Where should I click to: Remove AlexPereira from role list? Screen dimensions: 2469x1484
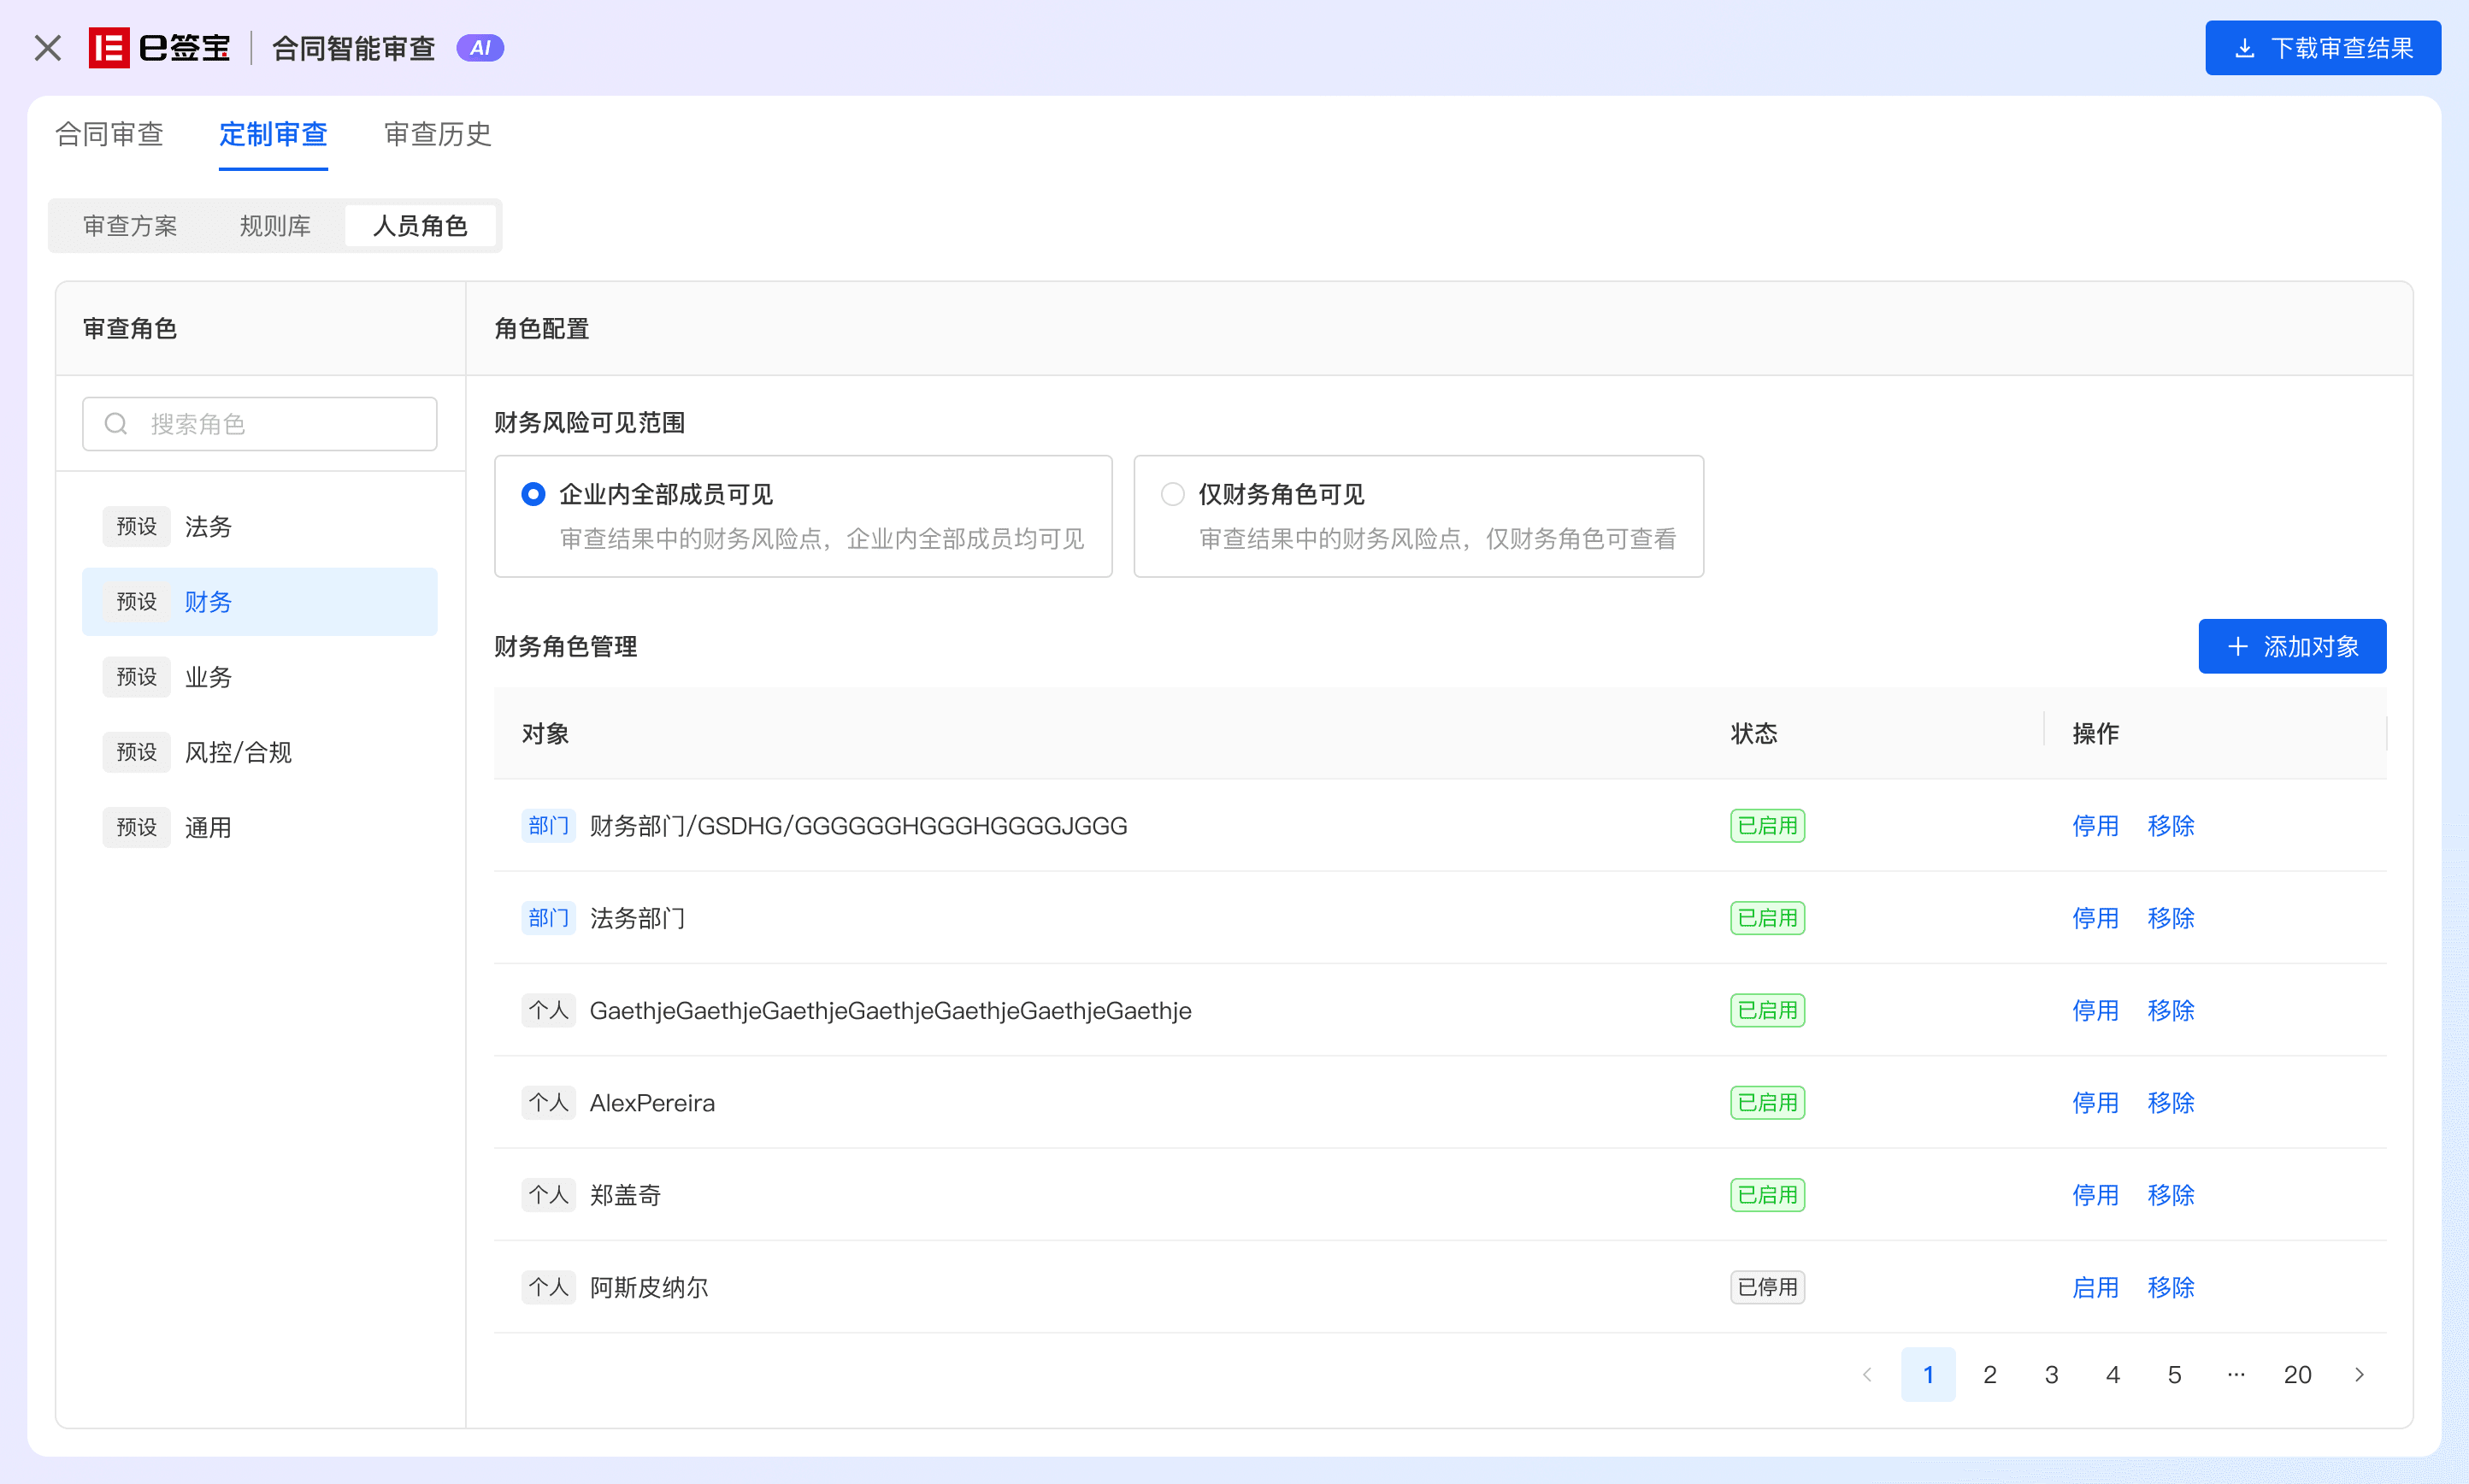(2171, 1103)
